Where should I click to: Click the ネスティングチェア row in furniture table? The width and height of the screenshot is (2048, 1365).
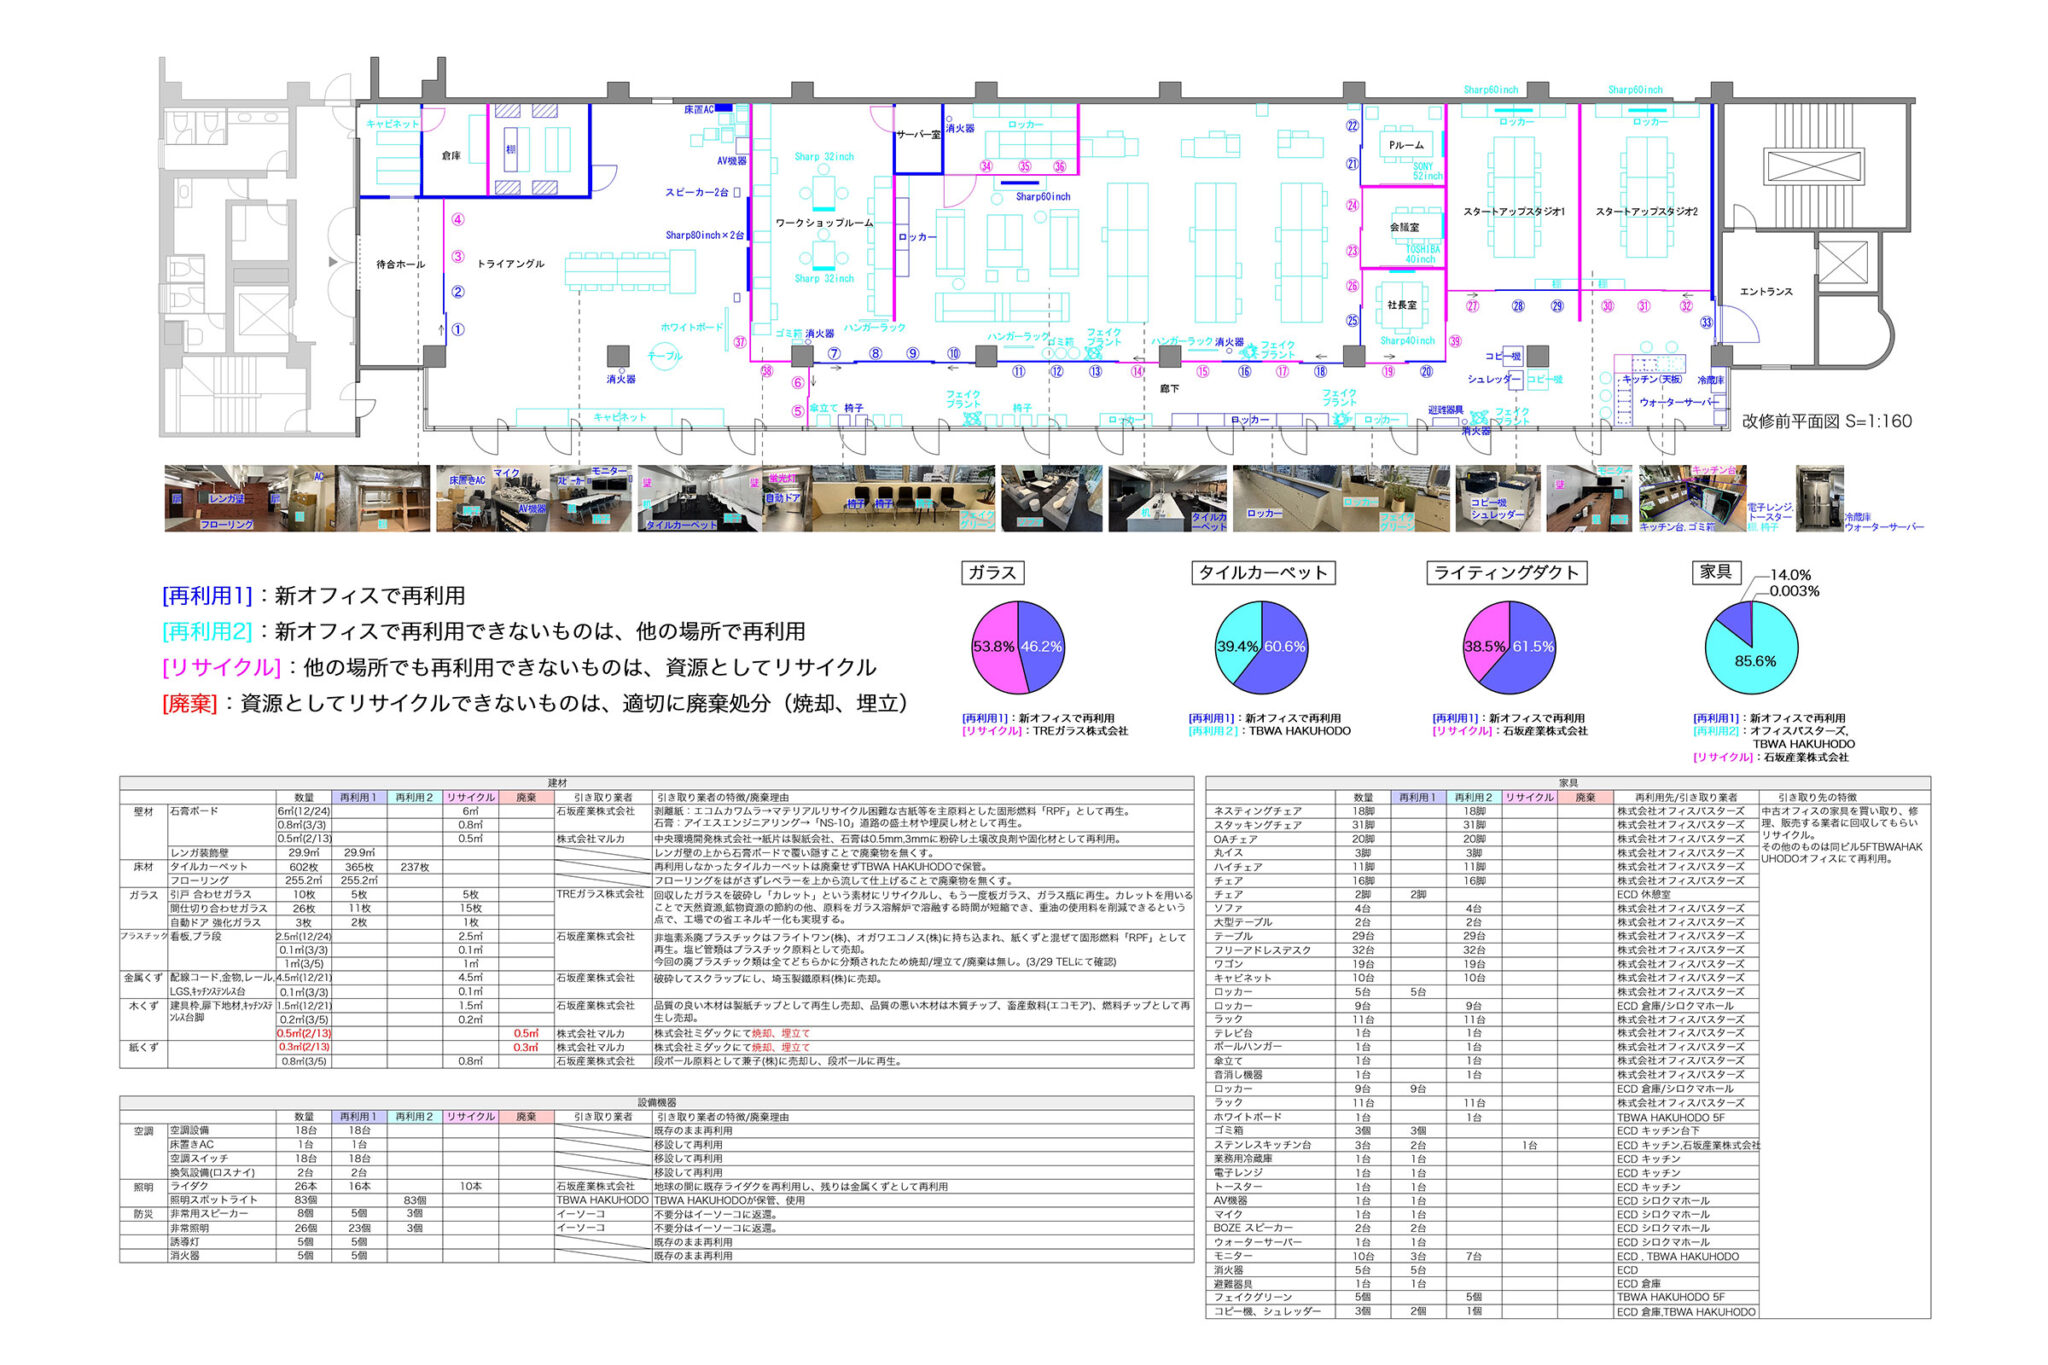point(1482,811)
